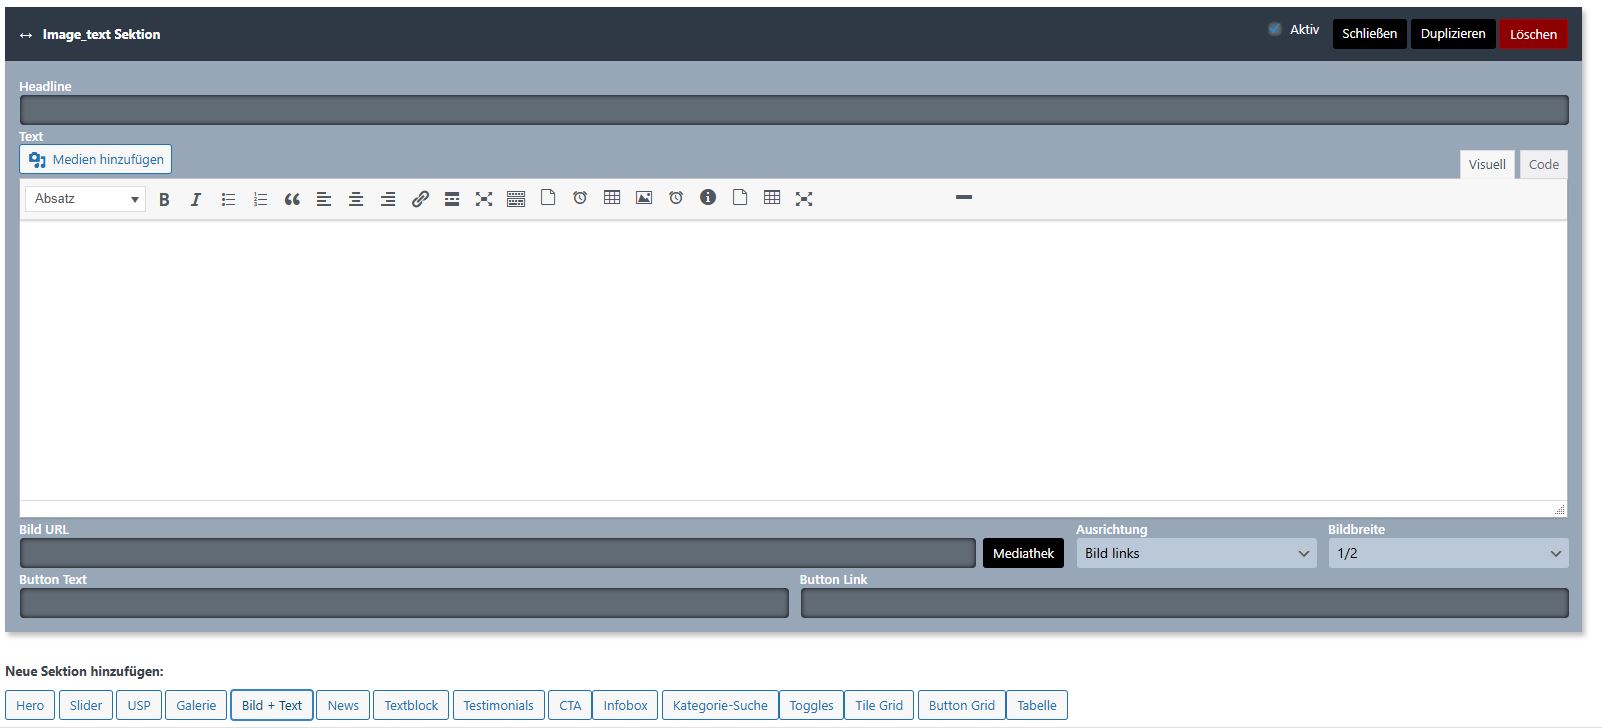The image size is (1602, 728).
Task: Expand the Ausrichtung dropdown
Action: 1196,553
